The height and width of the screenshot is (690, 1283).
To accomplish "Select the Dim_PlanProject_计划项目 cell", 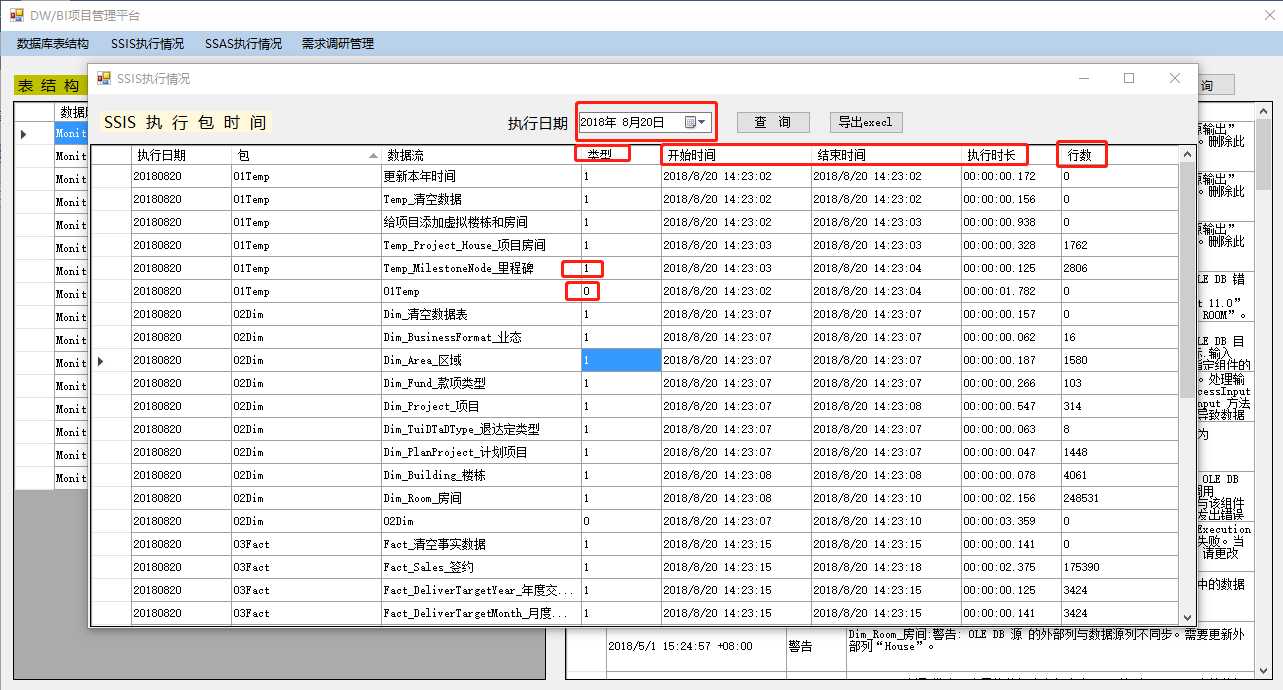I will (481, 452).
